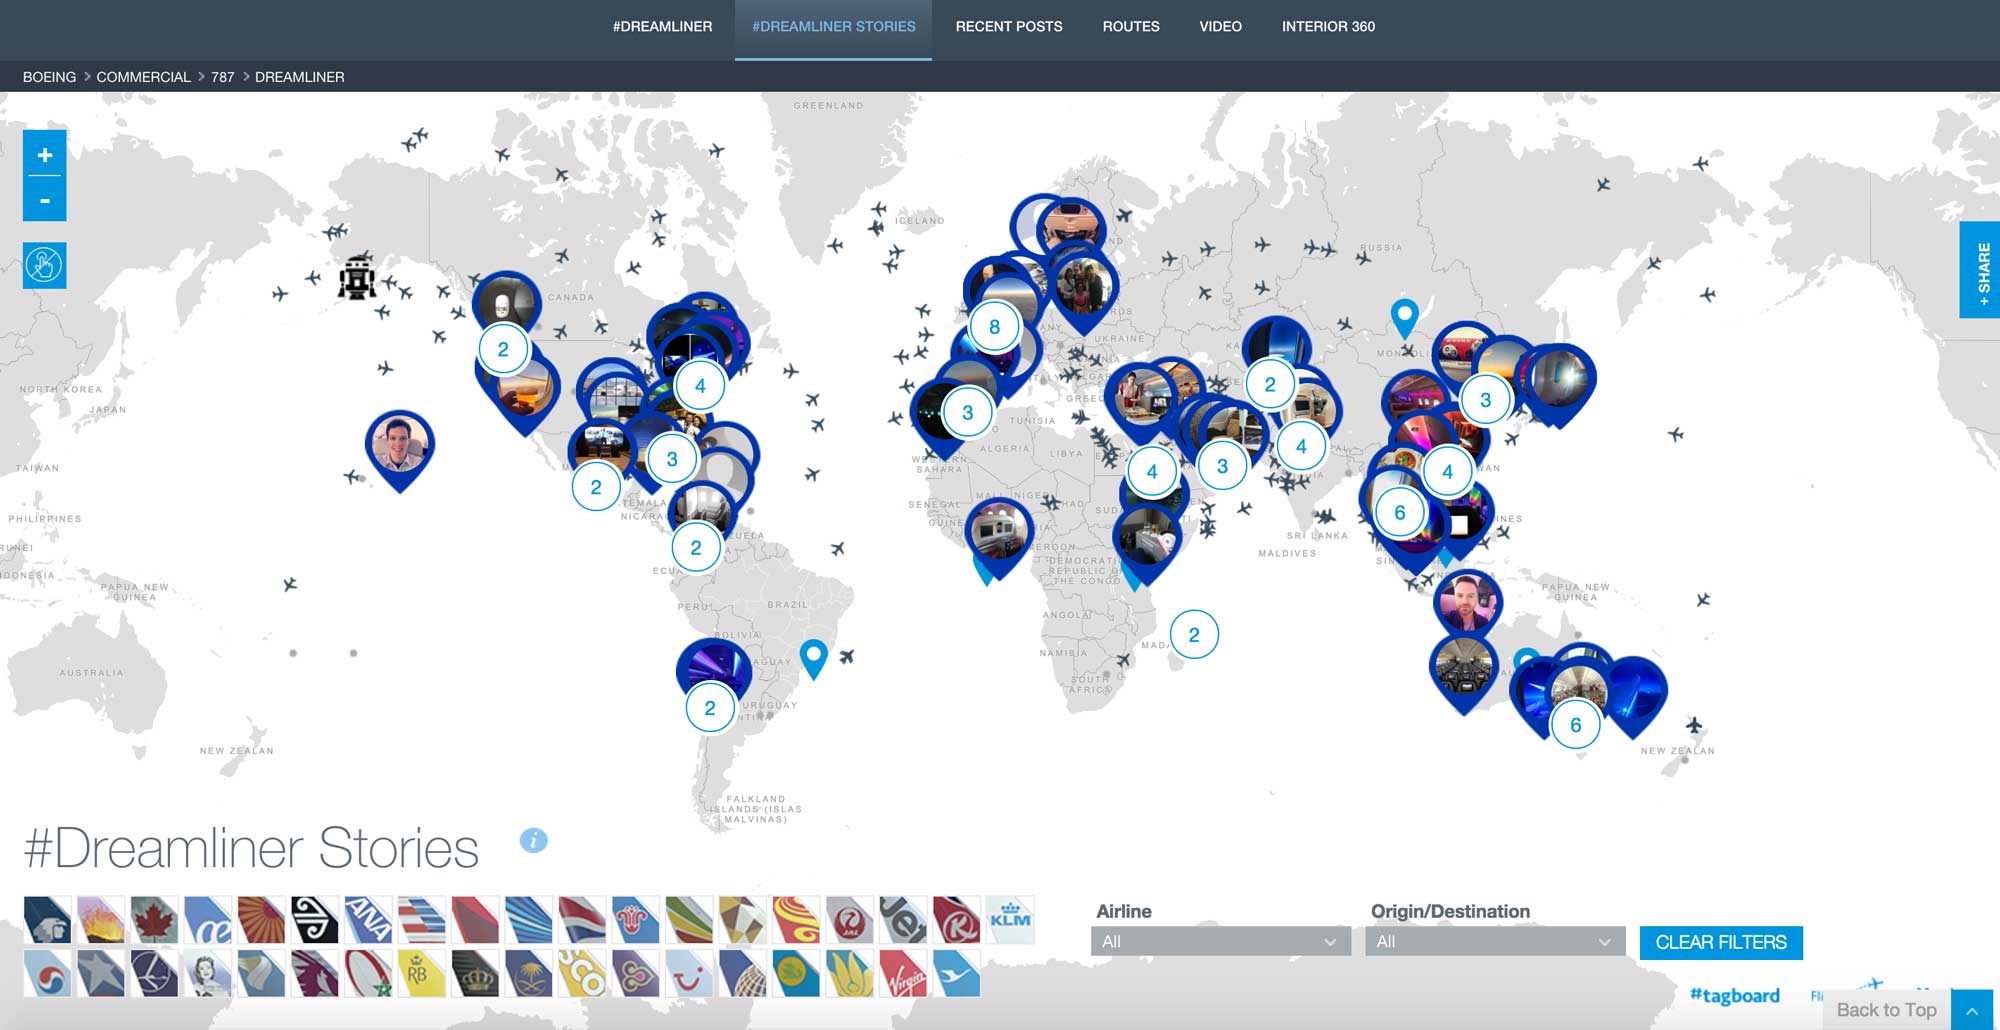Expand the Origin/Destination dropdown
This screenshot has width=2000, height=1030.
pyautogui.click(x=1494, y=942)
